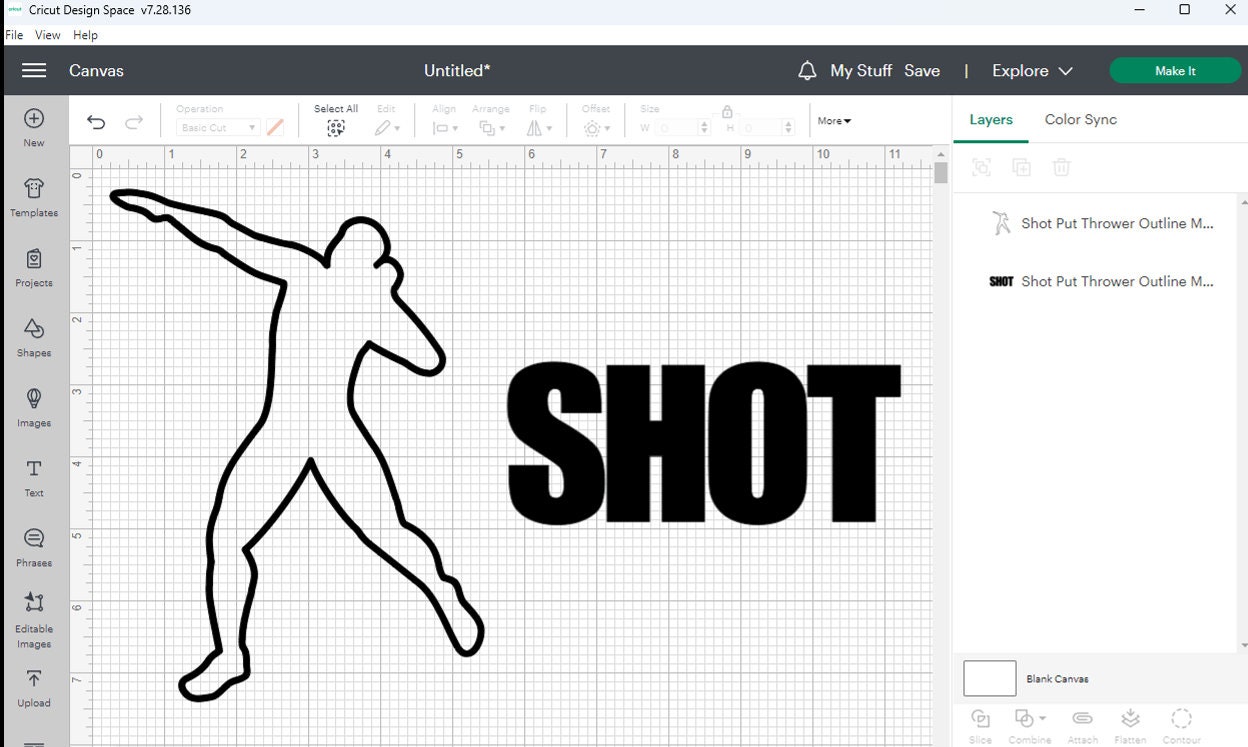Open the View menu

[x=47, y=34]
